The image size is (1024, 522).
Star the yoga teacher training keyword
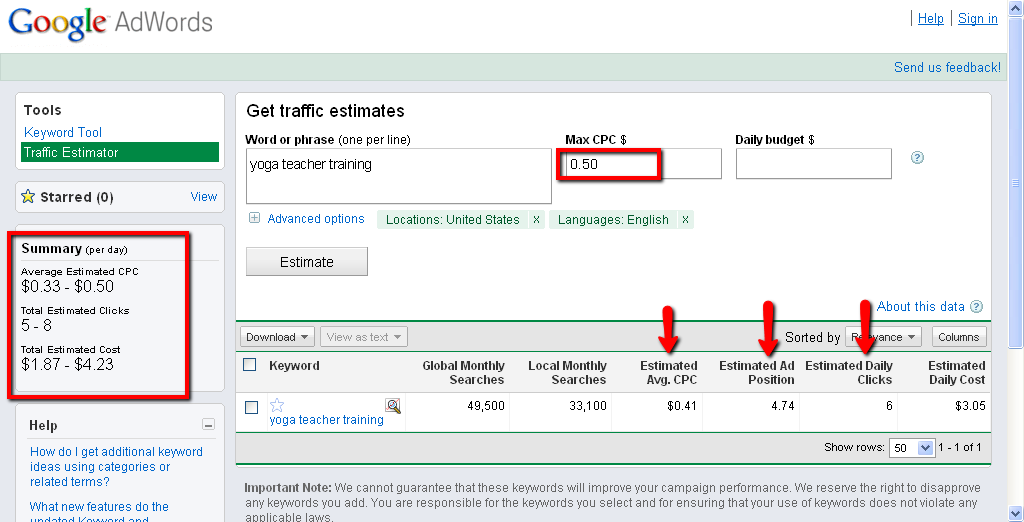coord(277,405)
